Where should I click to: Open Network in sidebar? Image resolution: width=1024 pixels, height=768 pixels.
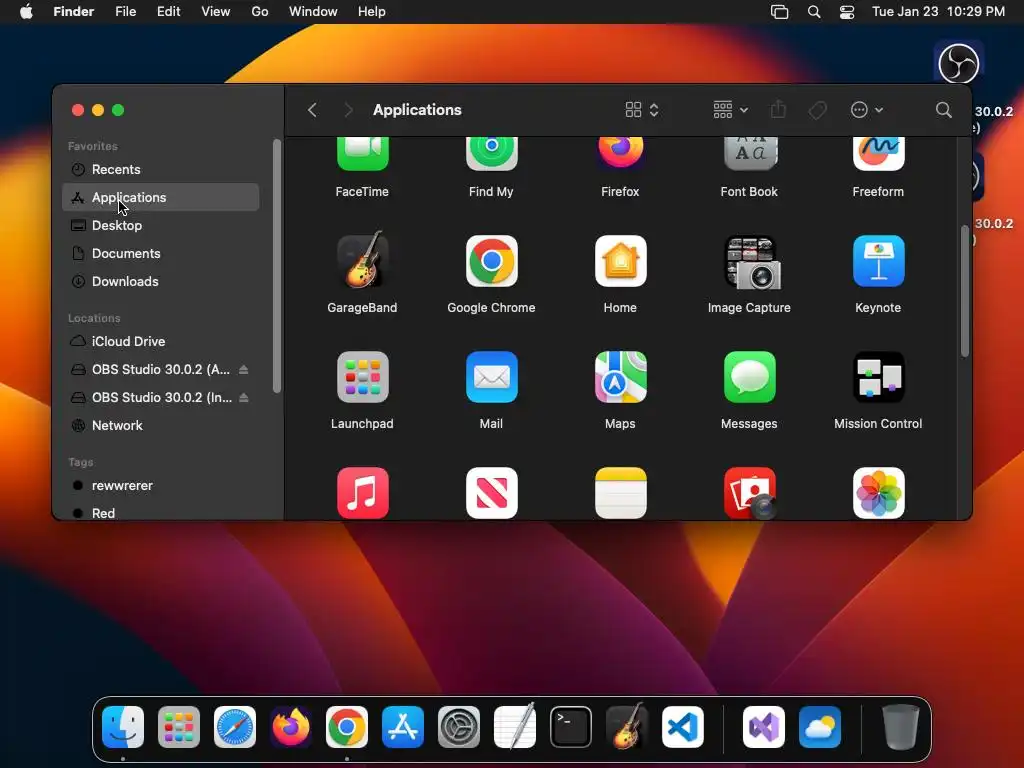pyautogui.click(x=161, y=425)
